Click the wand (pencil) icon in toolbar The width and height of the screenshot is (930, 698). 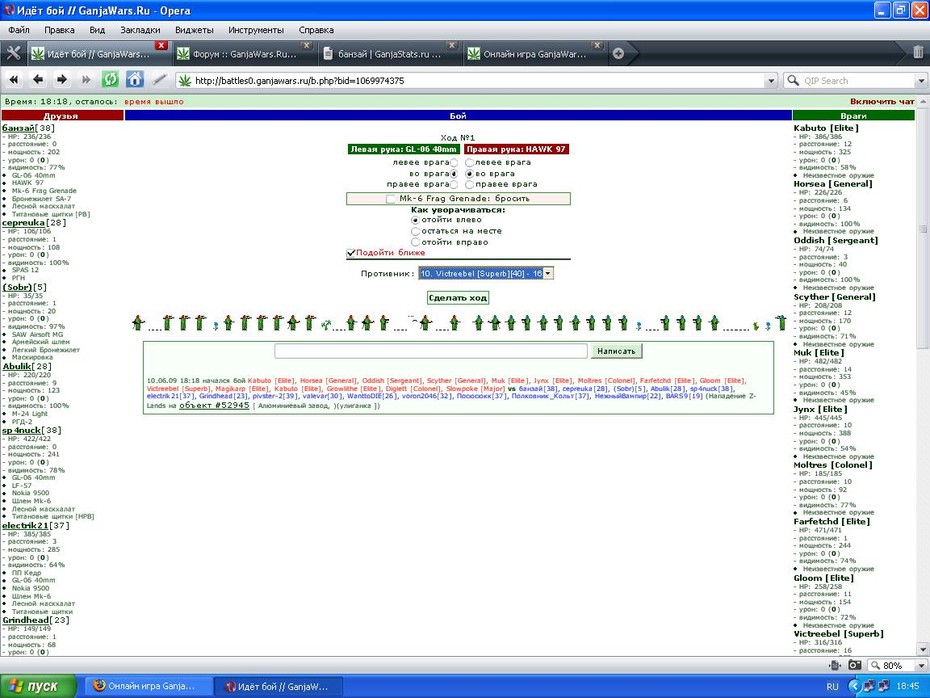click(x=159, y=79)
